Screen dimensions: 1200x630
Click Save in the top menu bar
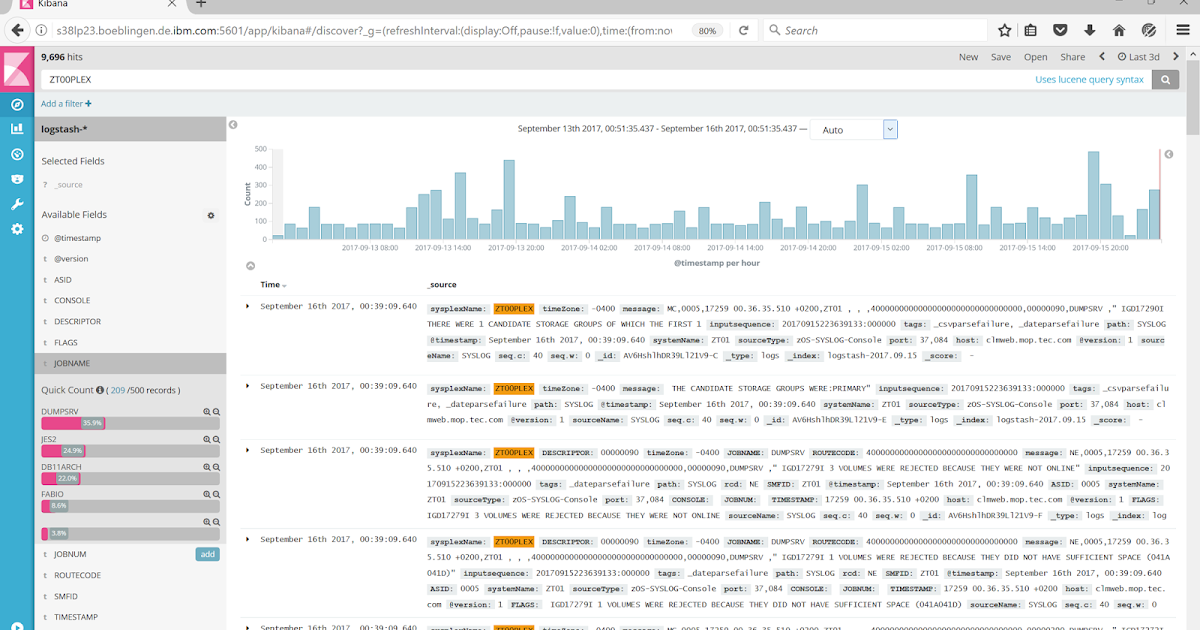click(1001, 57)
